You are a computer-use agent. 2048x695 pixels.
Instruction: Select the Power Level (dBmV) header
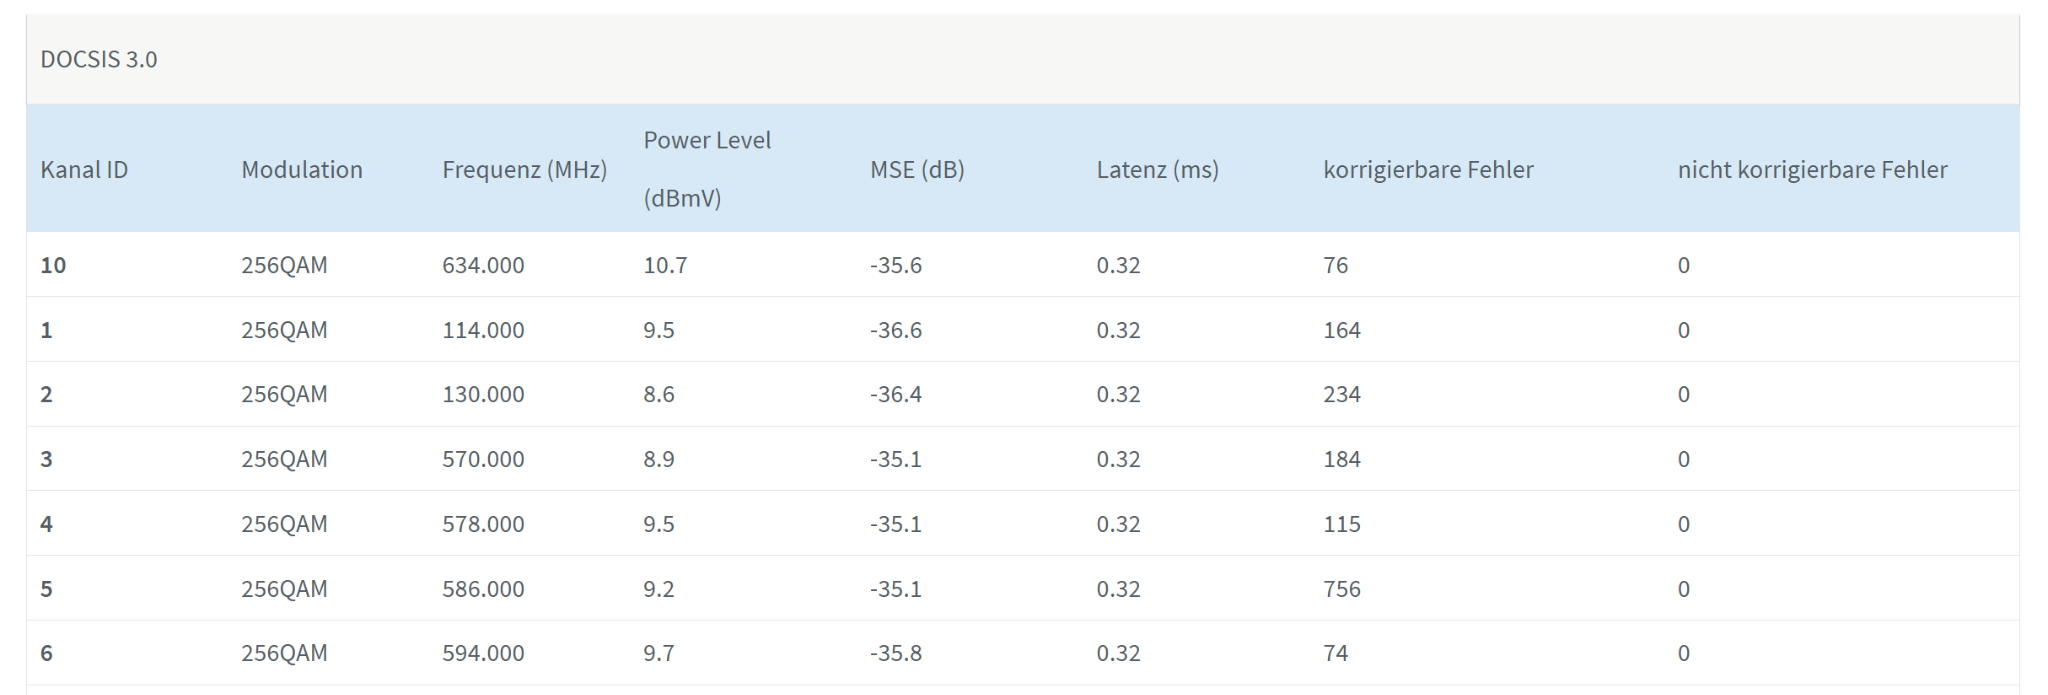(706, 169)
